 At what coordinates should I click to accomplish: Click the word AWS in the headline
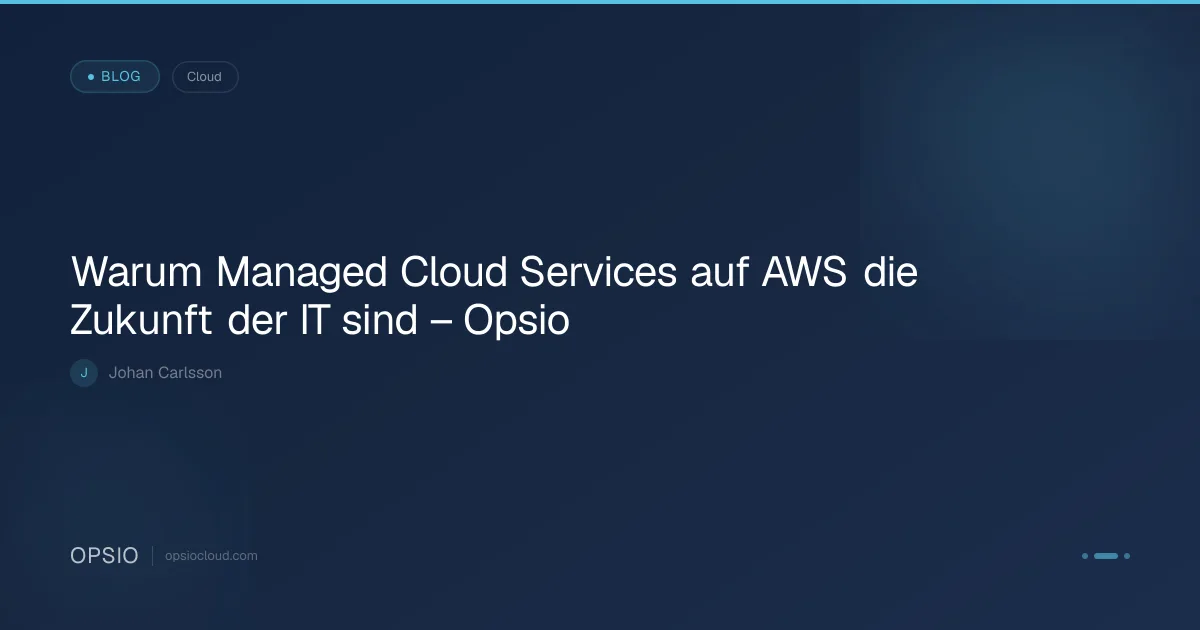[x=804, y=272]
